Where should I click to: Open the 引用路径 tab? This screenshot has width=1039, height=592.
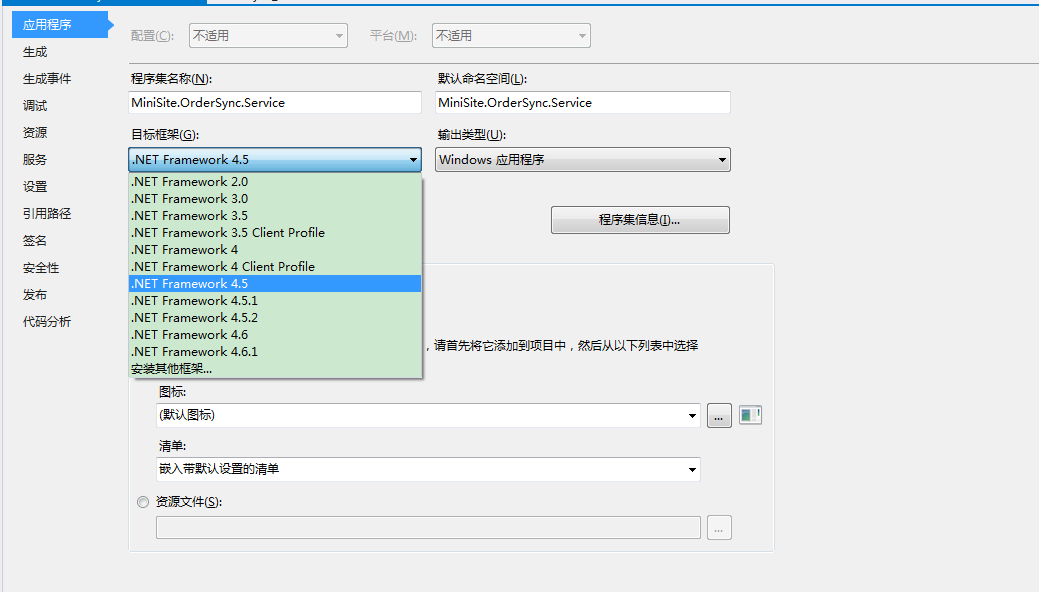(47, 213)
